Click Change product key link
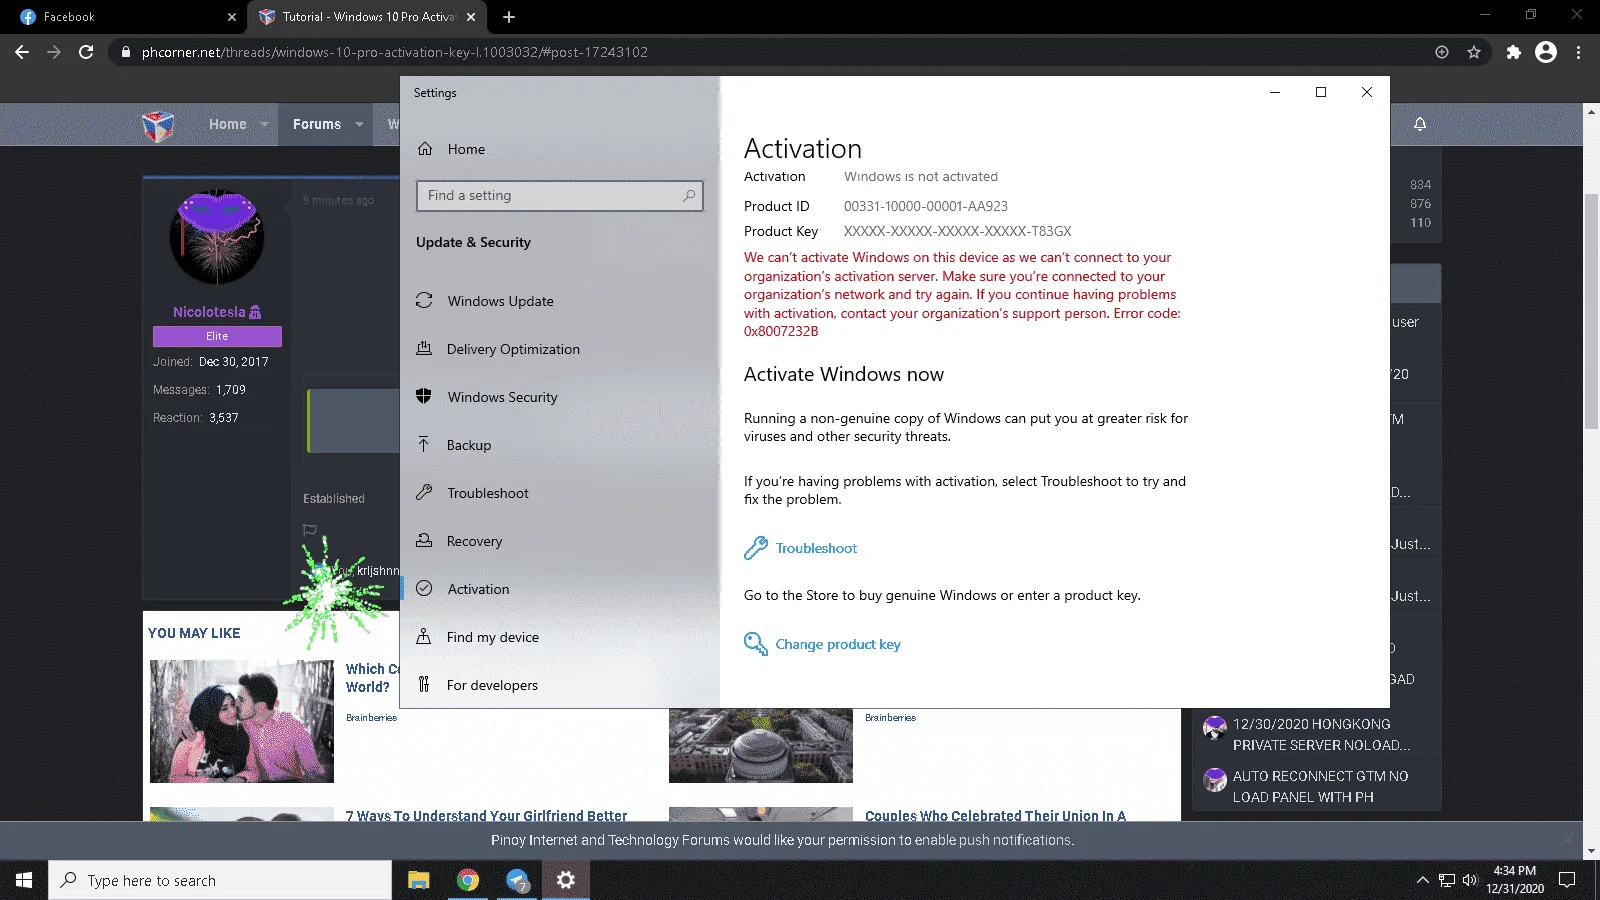 pyautogui.click(x=838, y=644)
